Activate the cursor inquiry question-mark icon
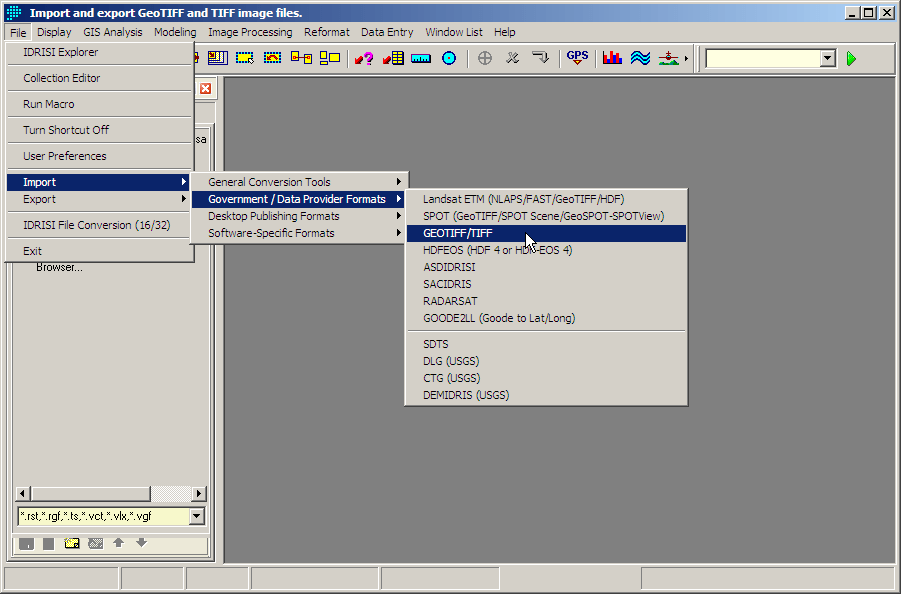The height and width of the screenshot is (594, 901). pos(364,58)
